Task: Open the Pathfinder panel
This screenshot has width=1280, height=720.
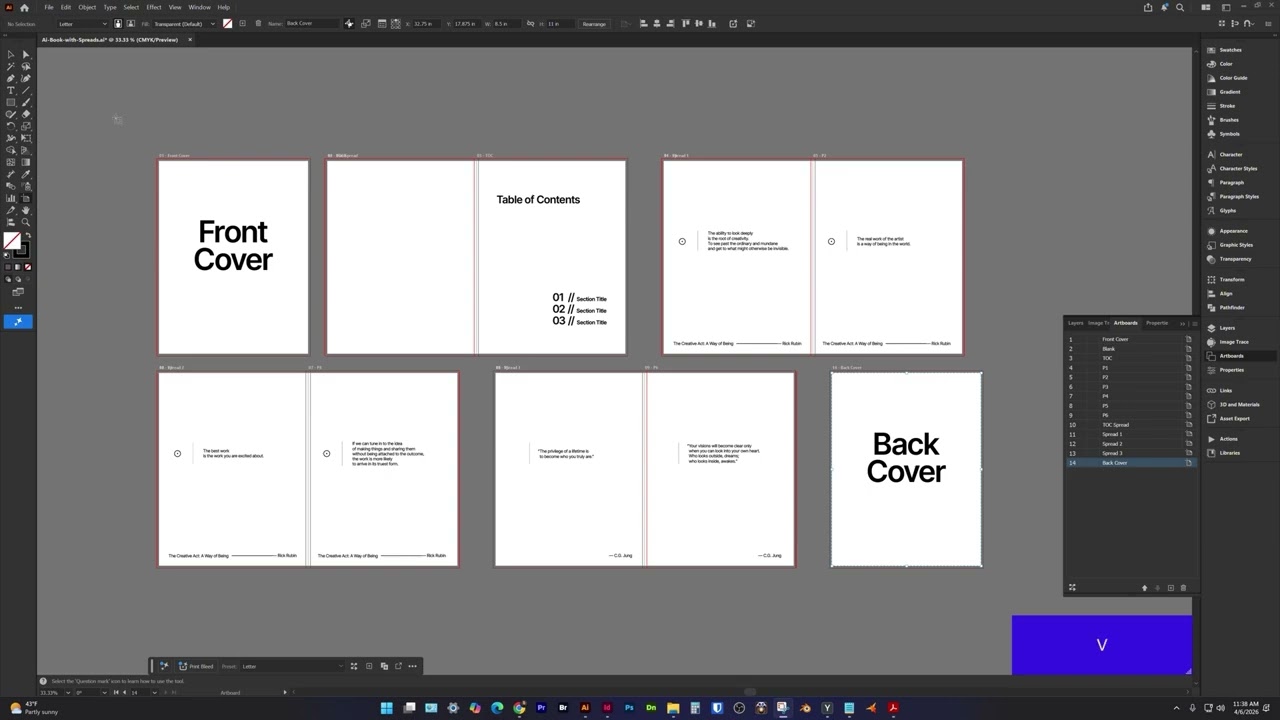Action: click(1231, 308)
